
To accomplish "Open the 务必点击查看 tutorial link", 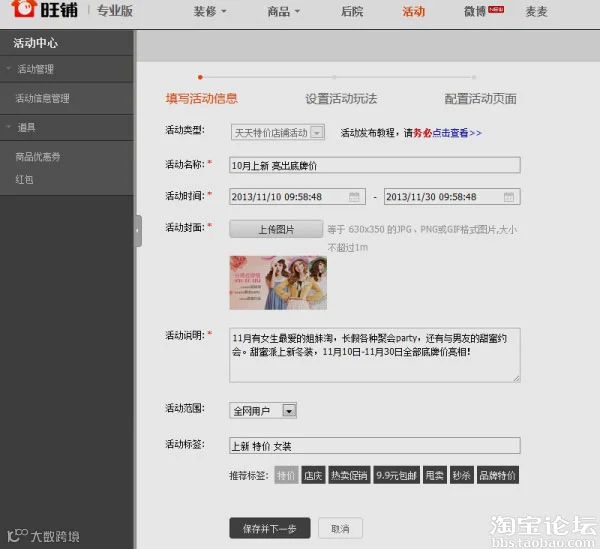I will point(447,133).
